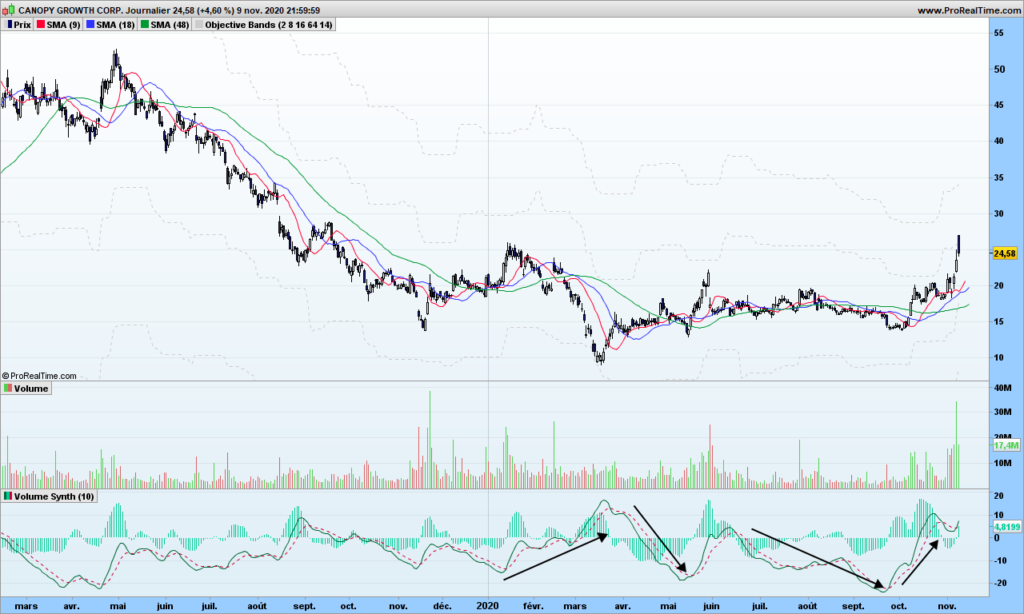Click the 50 price axis label
The width and height of the screenshot is (1024, 614).
[x=999, y=69]
